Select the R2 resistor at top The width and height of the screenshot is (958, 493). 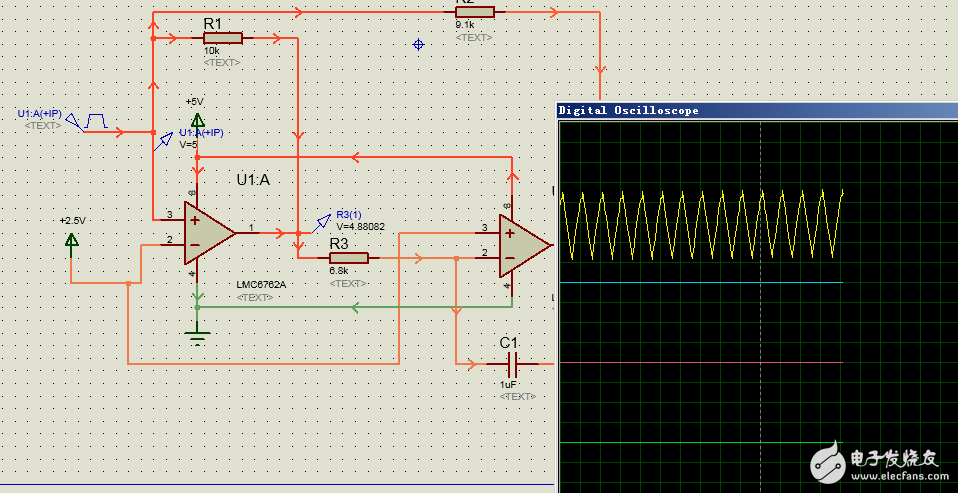tap(474, 12)
